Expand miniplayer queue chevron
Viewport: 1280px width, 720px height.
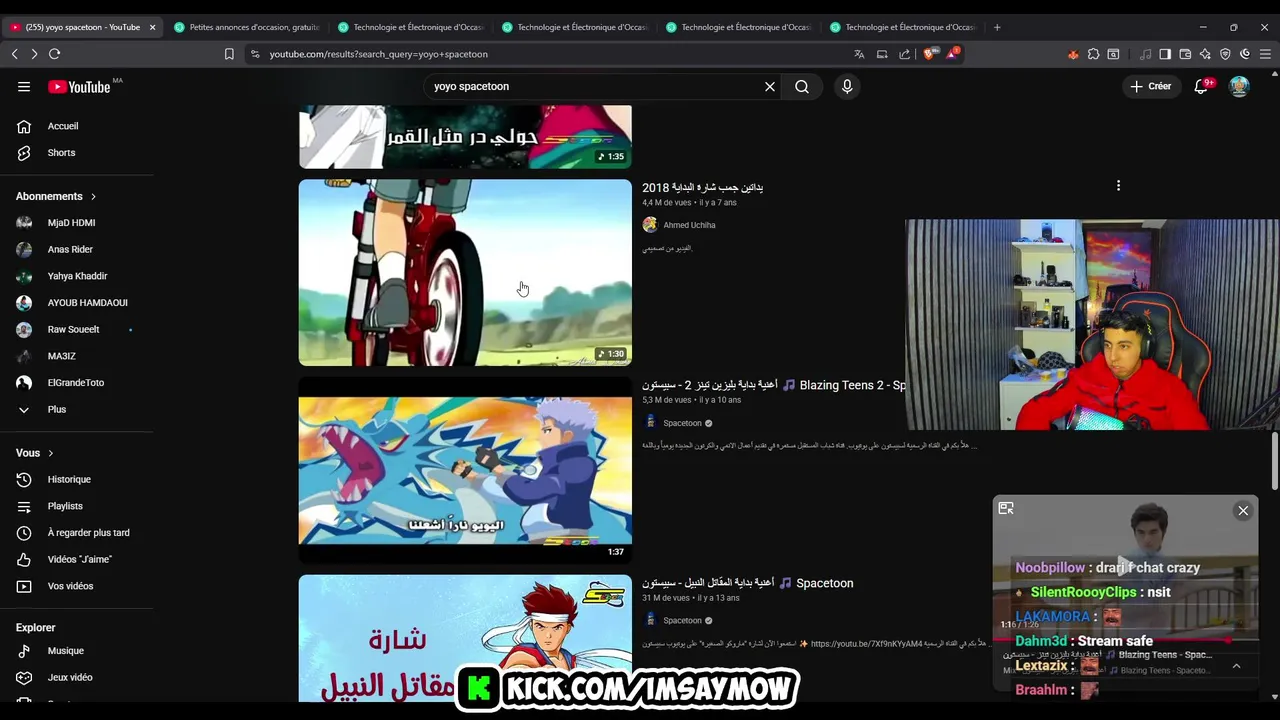(1236, 666)
